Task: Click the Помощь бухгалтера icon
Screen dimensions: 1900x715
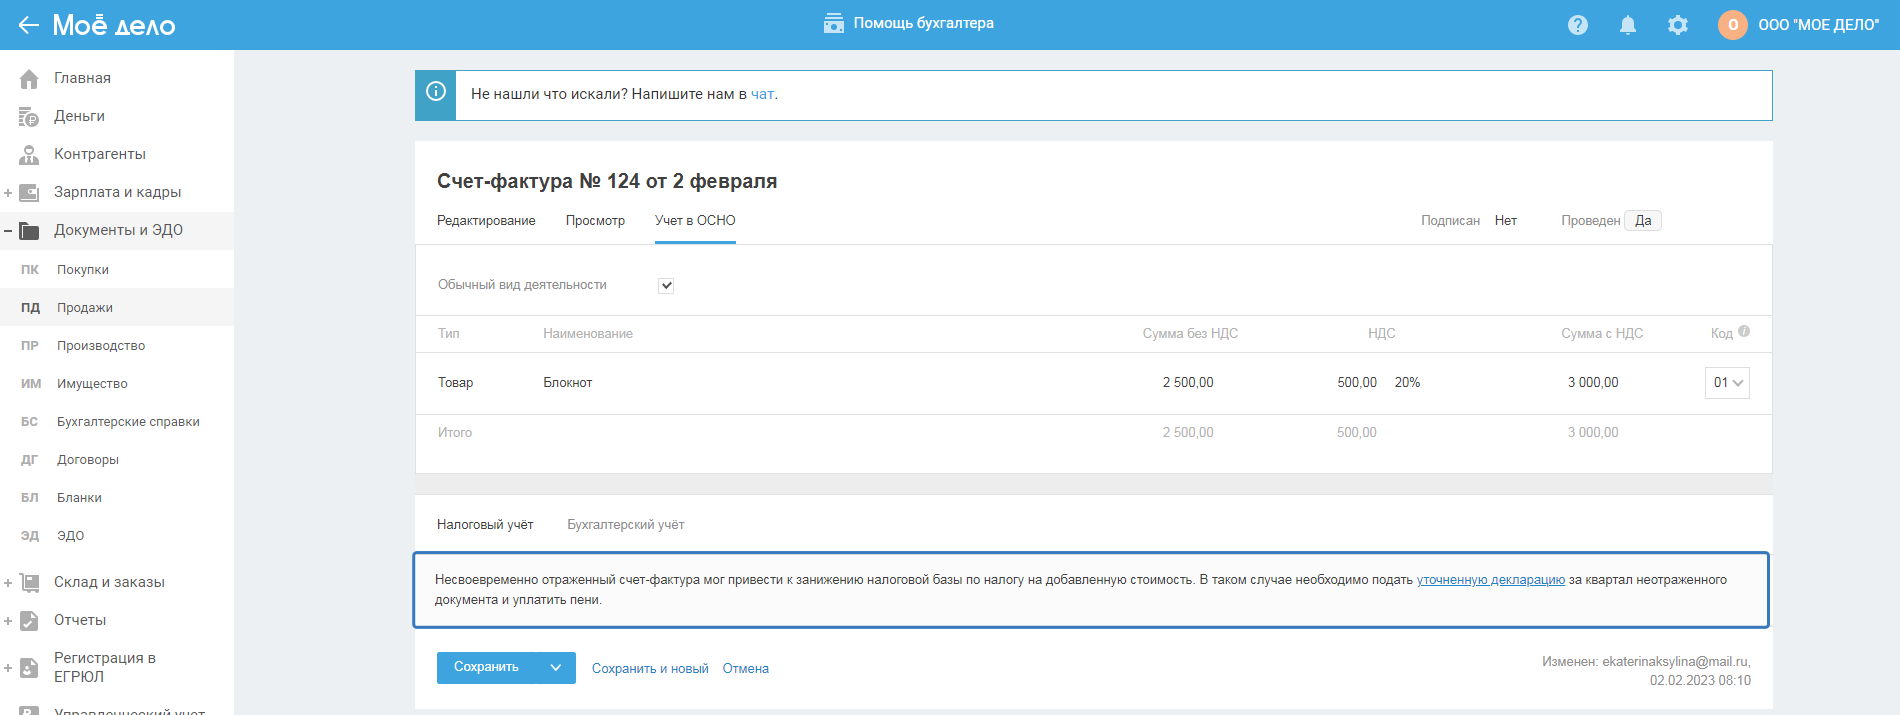Action: 833,23
